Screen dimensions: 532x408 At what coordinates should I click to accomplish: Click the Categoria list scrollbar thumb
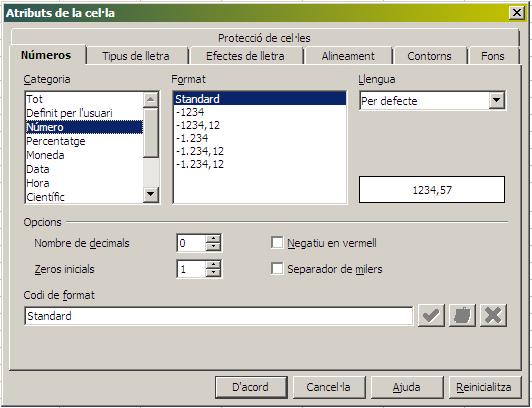click(x=151, y=133)
